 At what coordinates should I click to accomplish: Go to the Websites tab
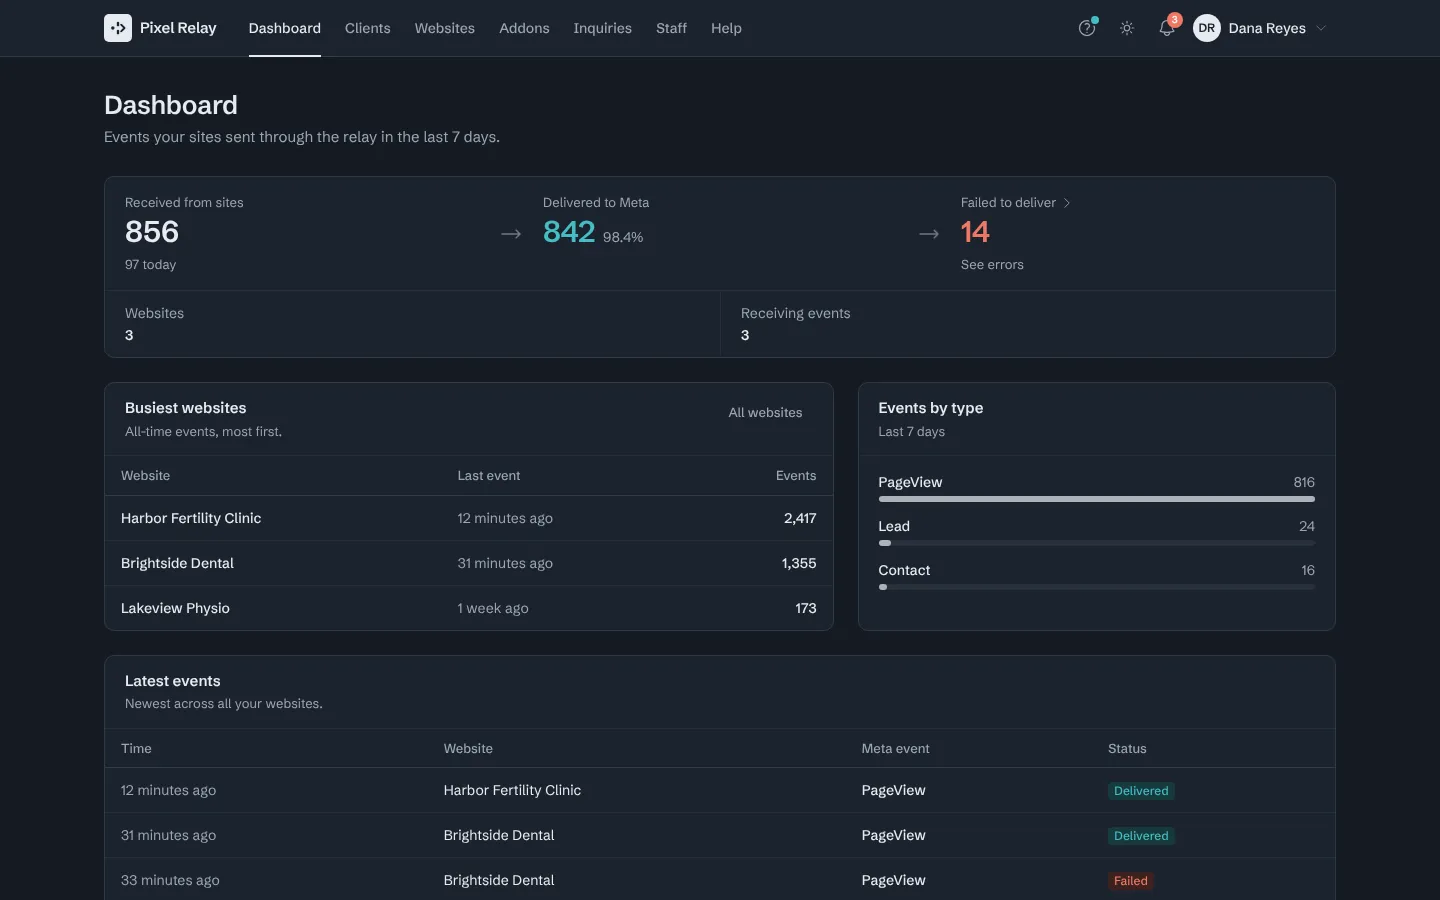[x=445, y=28]
